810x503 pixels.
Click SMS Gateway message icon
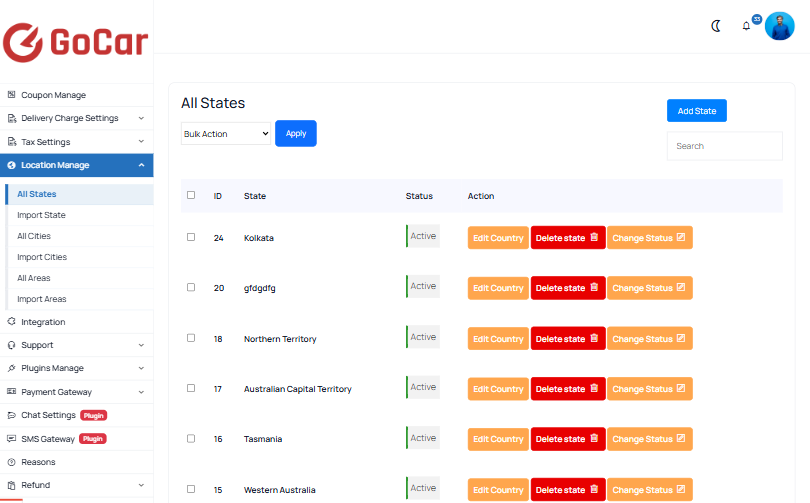(x=11, y=438)
